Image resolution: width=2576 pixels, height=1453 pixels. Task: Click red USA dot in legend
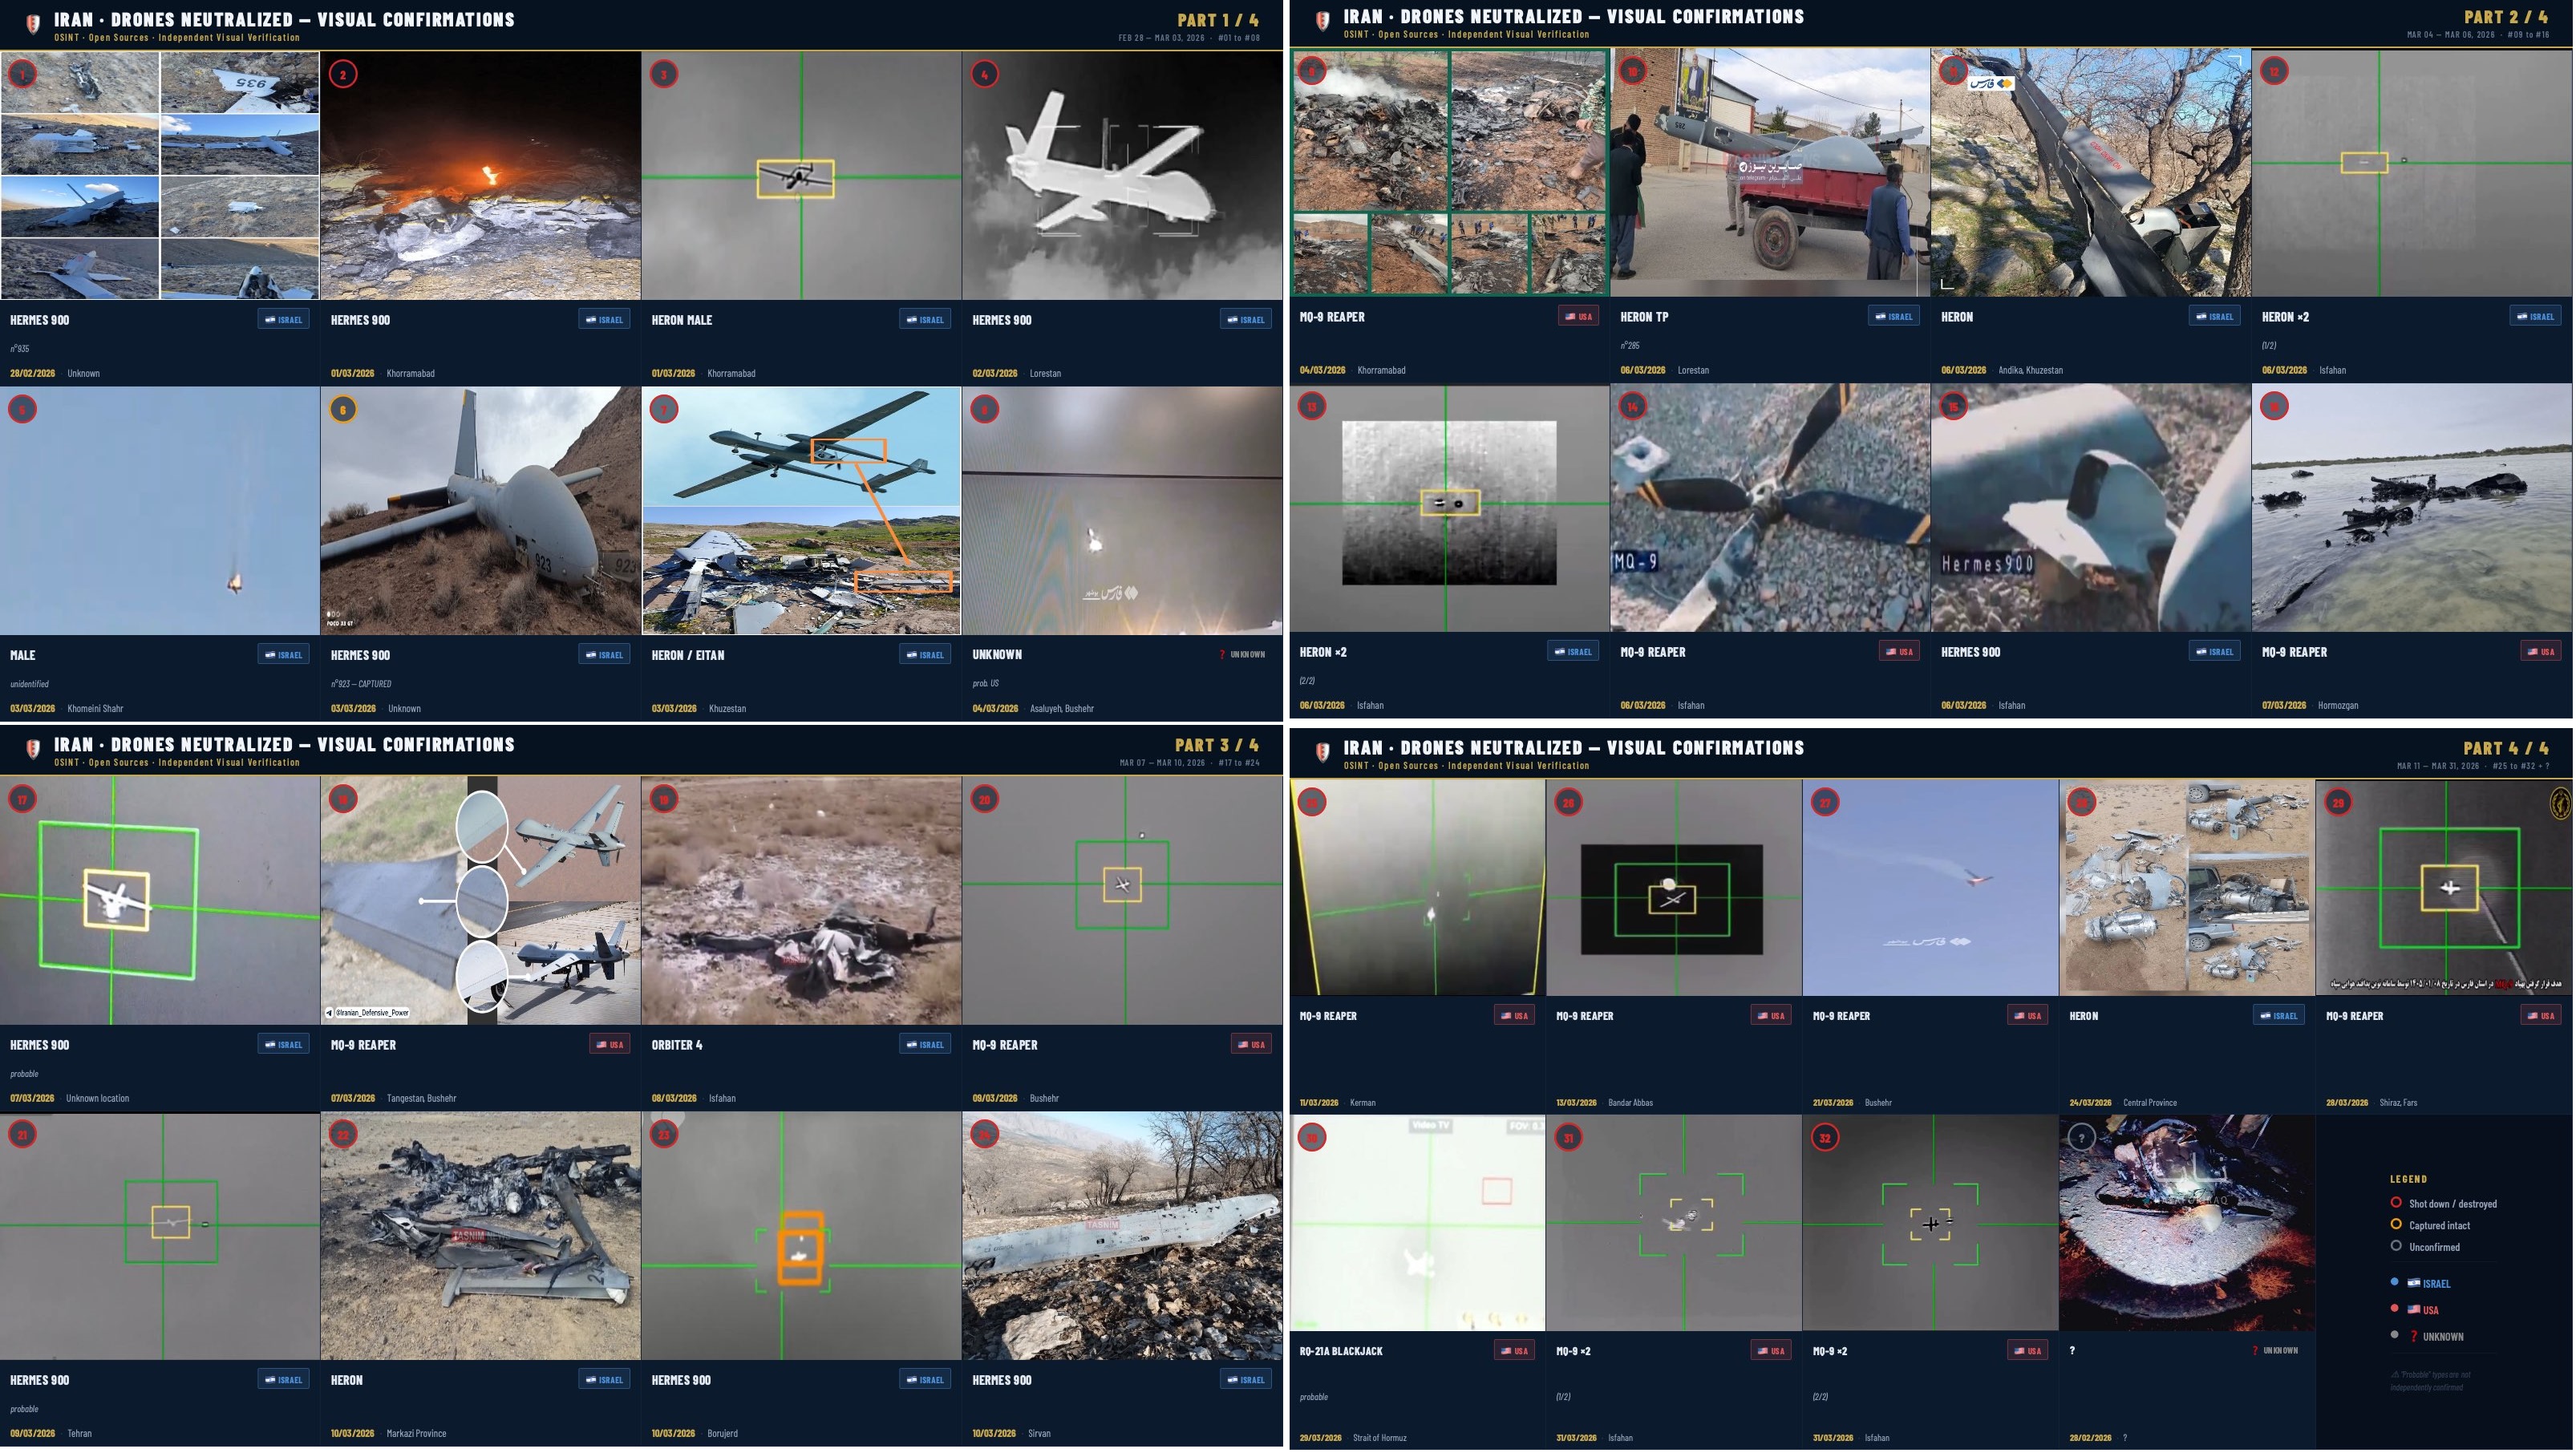[2394, 1308]
